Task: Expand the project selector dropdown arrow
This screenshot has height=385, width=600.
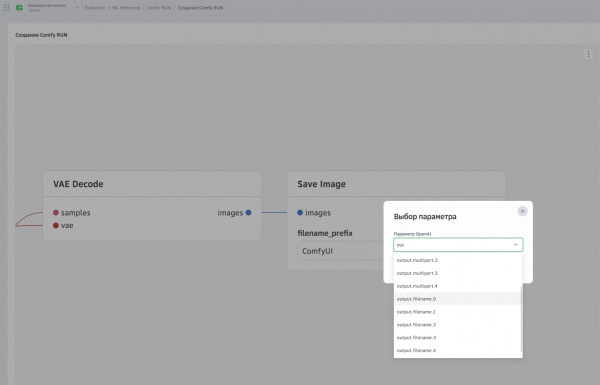Action: tap(77, 8)
